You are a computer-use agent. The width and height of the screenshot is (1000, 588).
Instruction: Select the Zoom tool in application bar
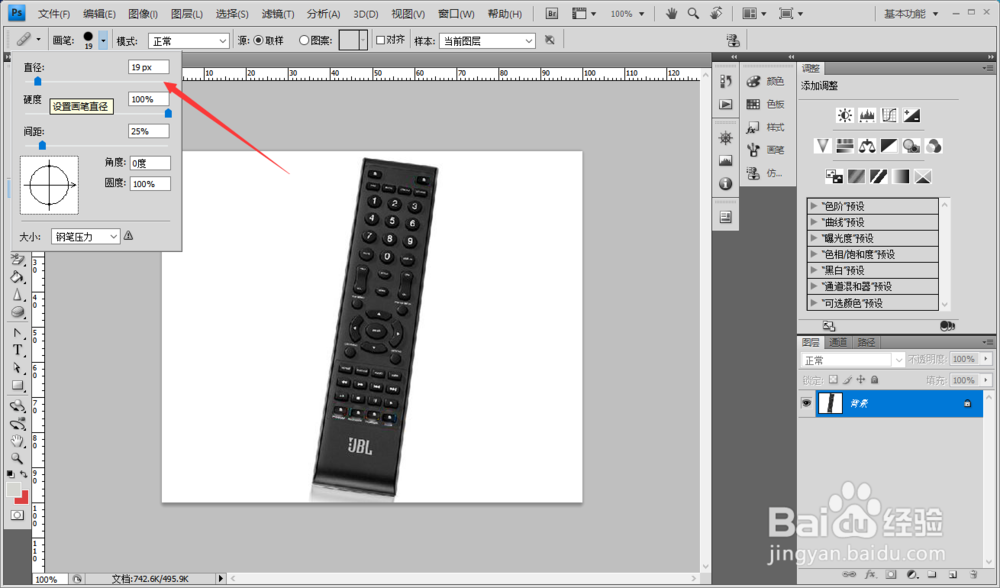coord(693,13)
